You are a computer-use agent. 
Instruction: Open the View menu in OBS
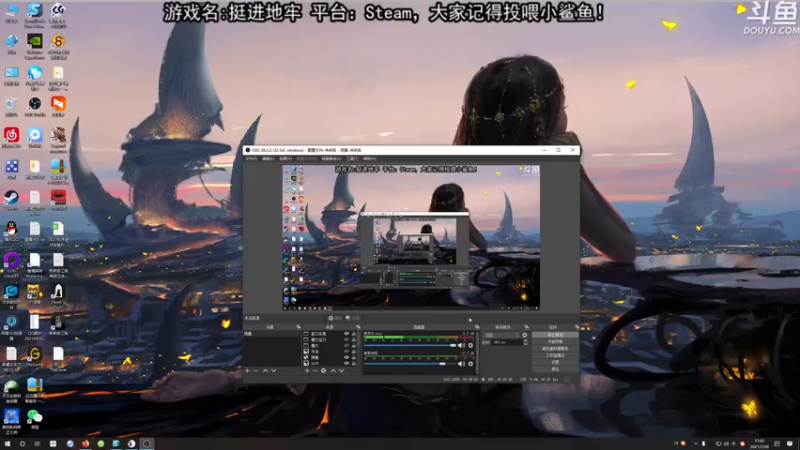285,159
